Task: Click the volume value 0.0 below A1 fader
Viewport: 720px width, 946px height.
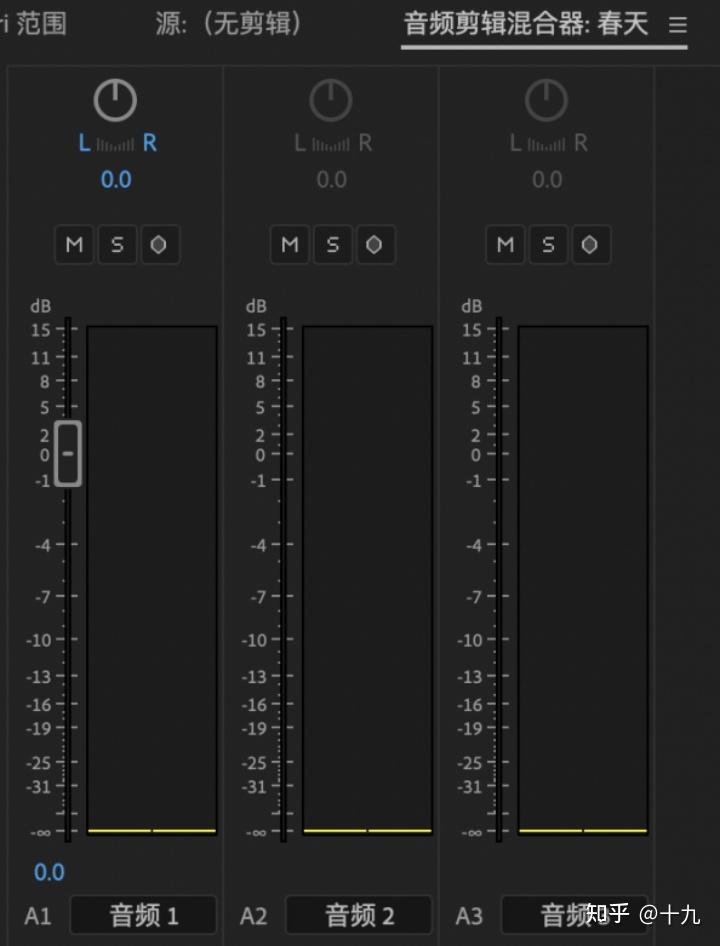Action: click(49, 872)
